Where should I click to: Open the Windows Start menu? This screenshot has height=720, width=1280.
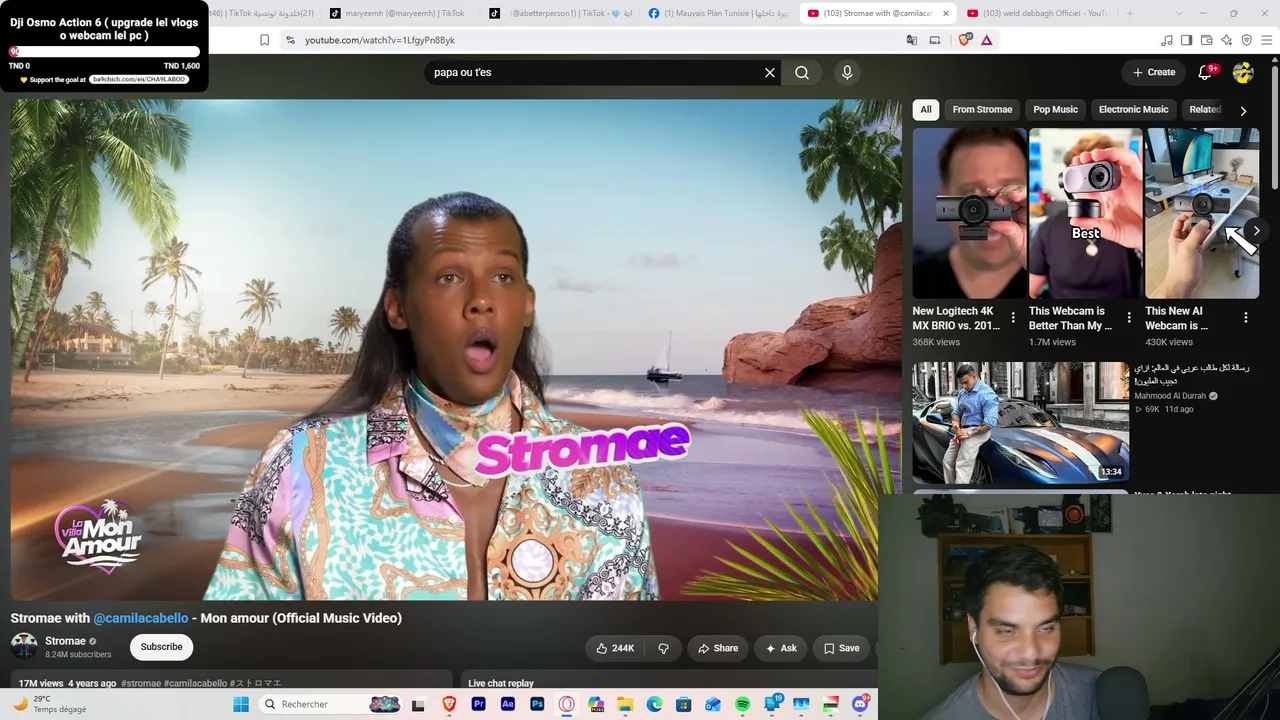(241, 704)
